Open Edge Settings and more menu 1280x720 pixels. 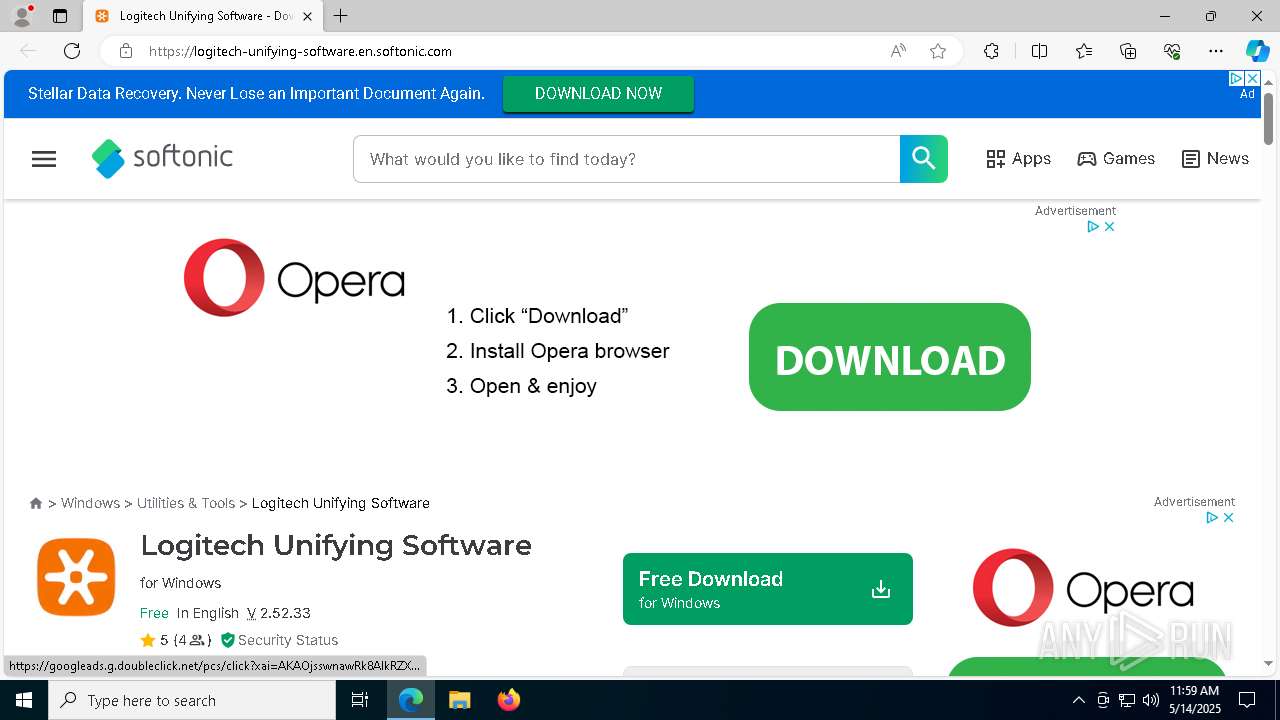click(1216, 51)
